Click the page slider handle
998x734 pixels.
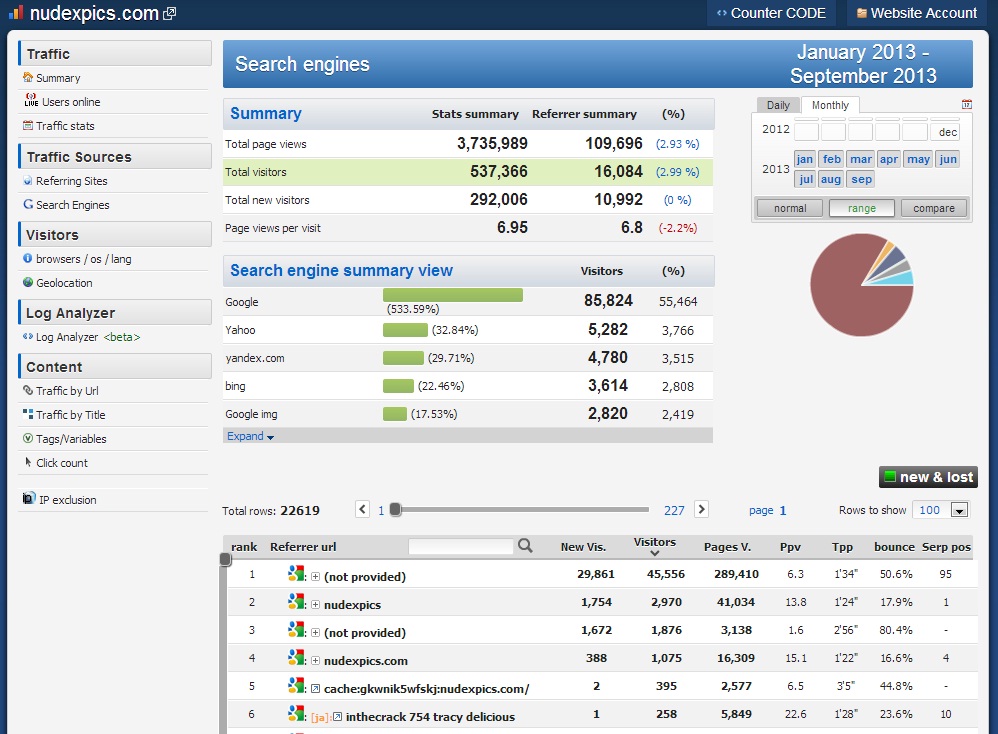395,509
